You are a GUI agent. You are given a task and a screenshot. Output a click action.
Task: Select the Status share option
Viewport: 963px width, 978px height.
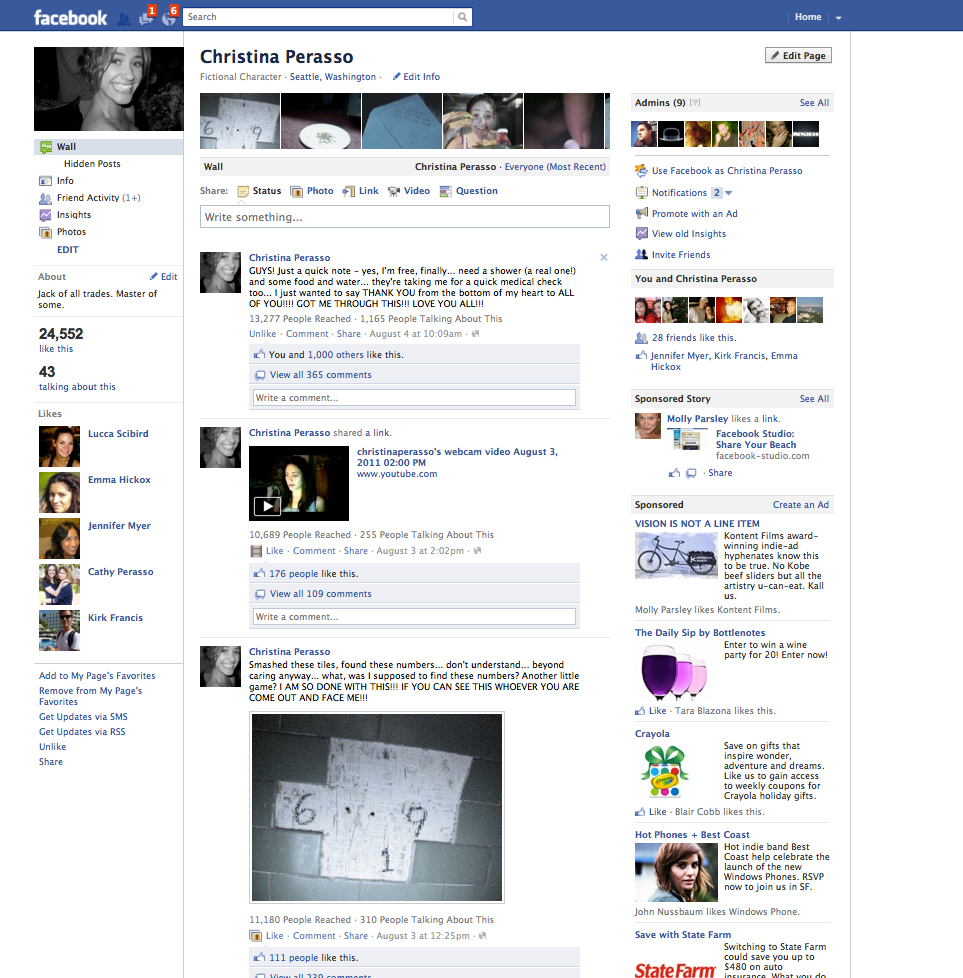(x=259, y=191)
